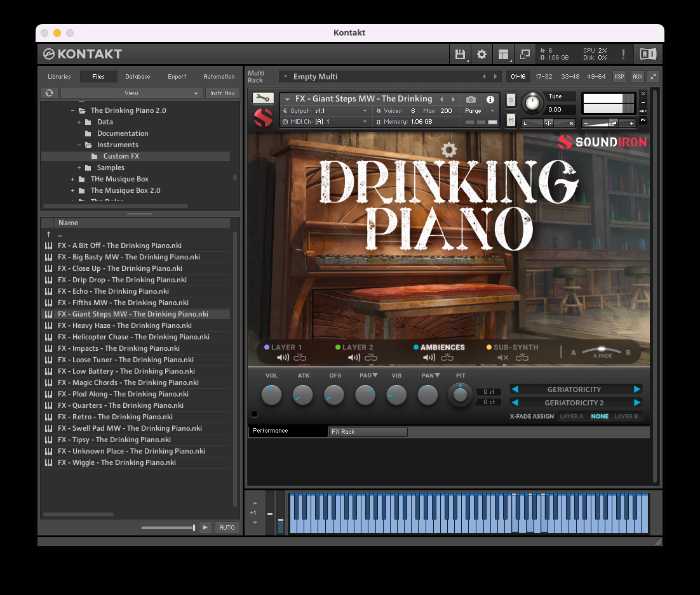Click the gear icon above Drinking Piano title
700x595 pixels.
[x=449, y=150]
